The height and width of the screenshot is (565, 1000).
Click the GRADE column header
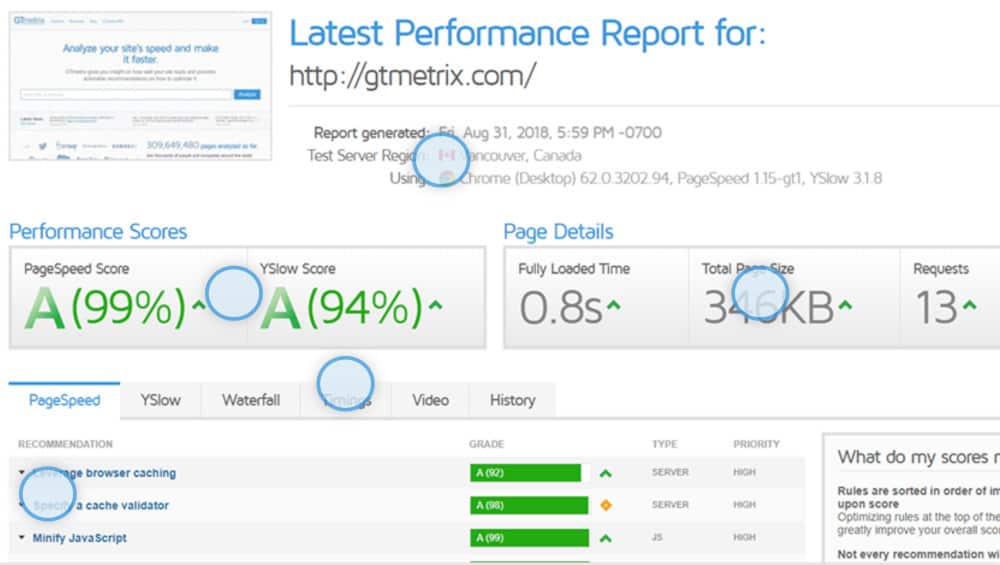point(486,444)
